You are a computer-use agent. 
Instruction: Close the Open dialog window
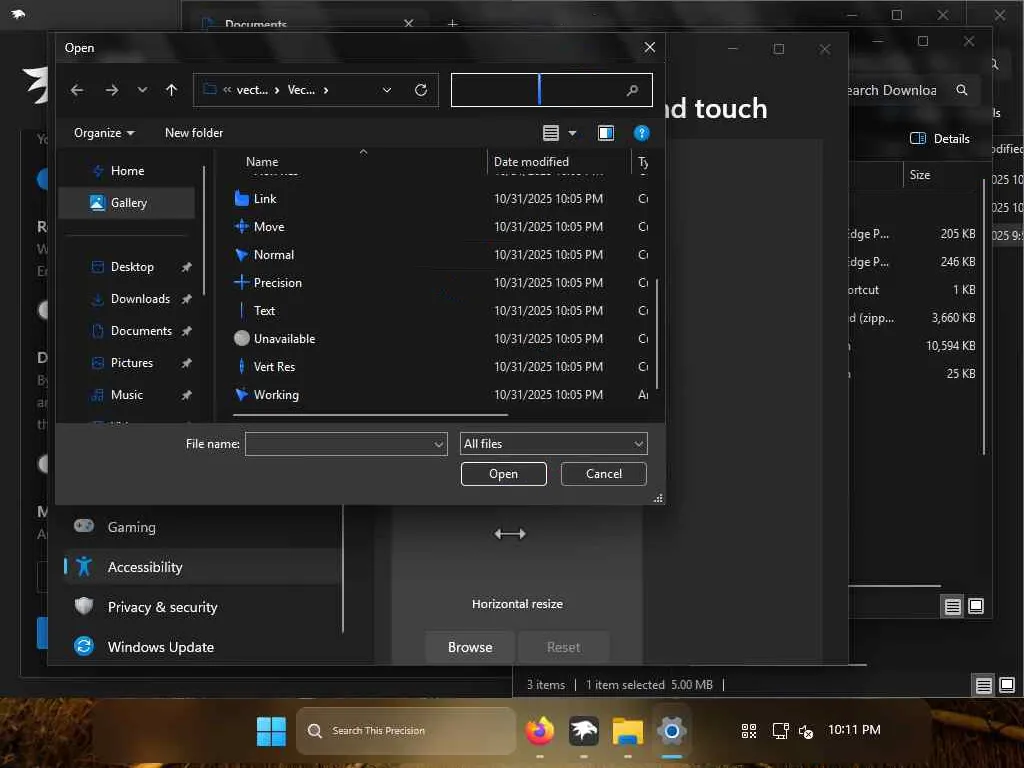coord(650,48)
